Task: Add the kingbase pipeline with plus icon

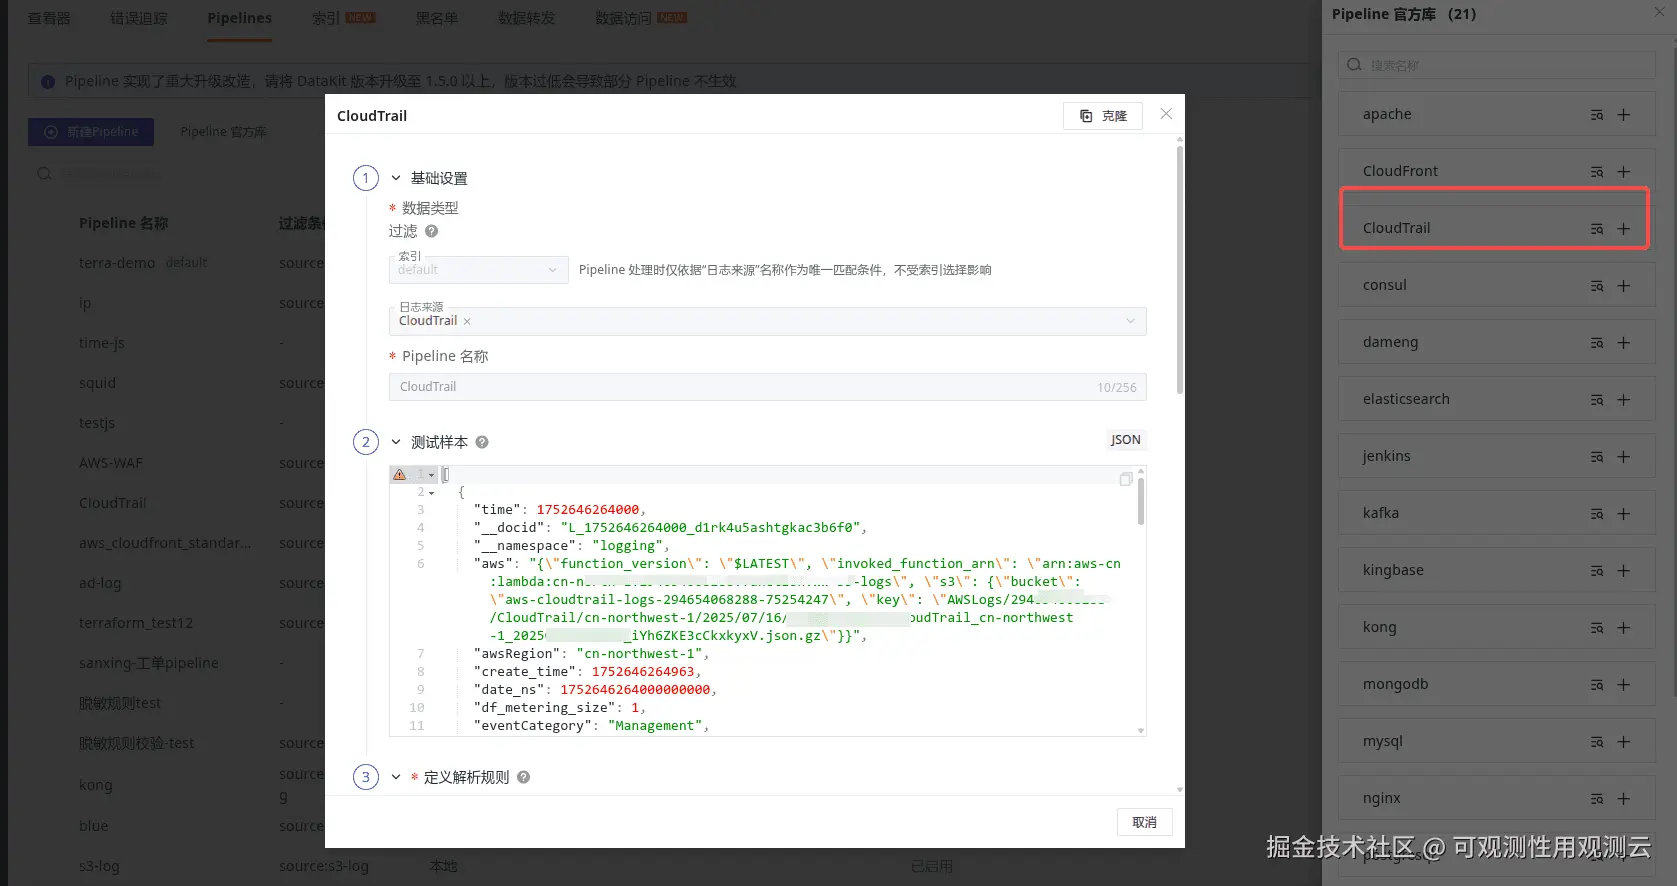Action: (1624, 571)
